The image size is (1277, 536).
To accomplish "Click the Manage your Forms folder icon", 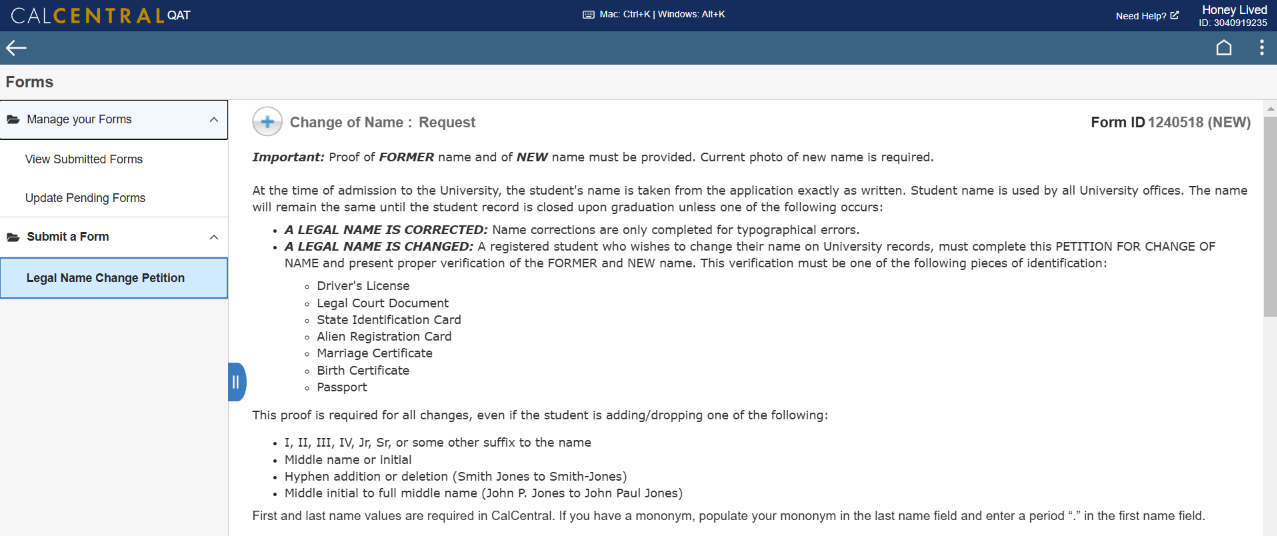I will pyautogui.click(x=14, y=120).
